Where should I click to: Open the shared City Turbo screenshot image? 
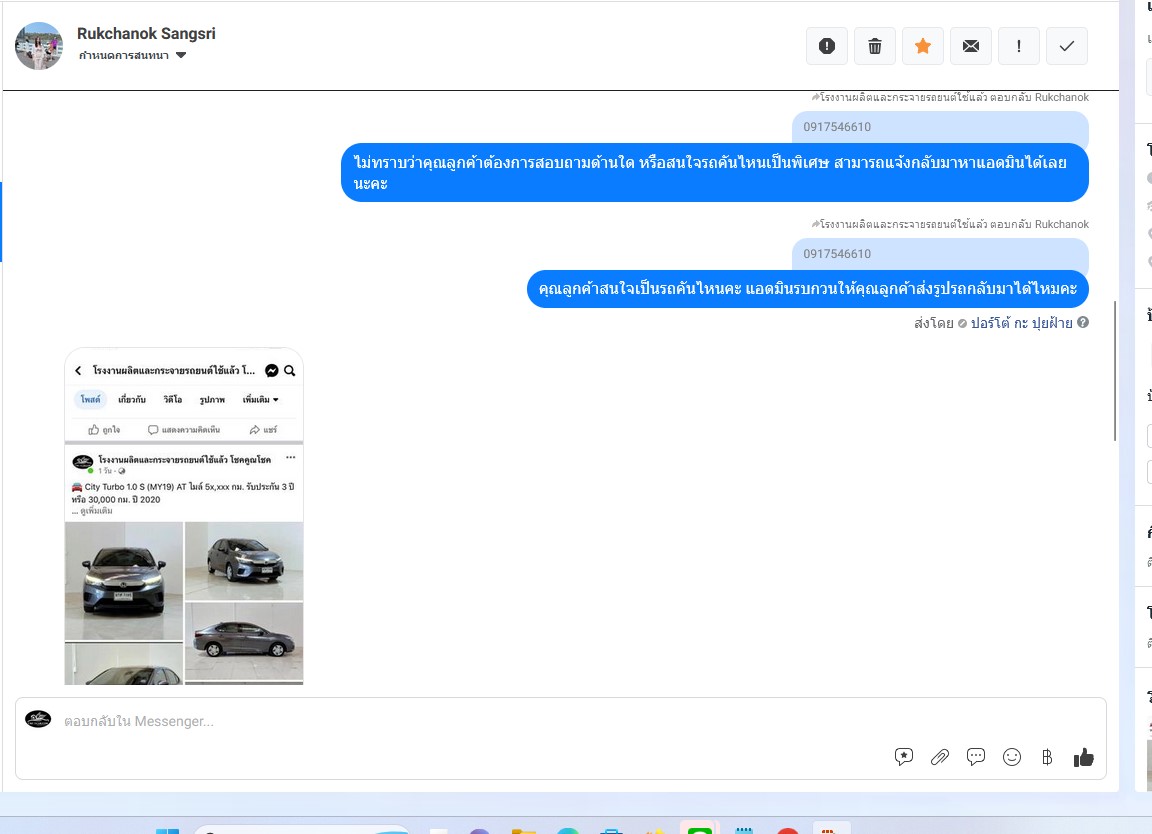pos(184,517)
